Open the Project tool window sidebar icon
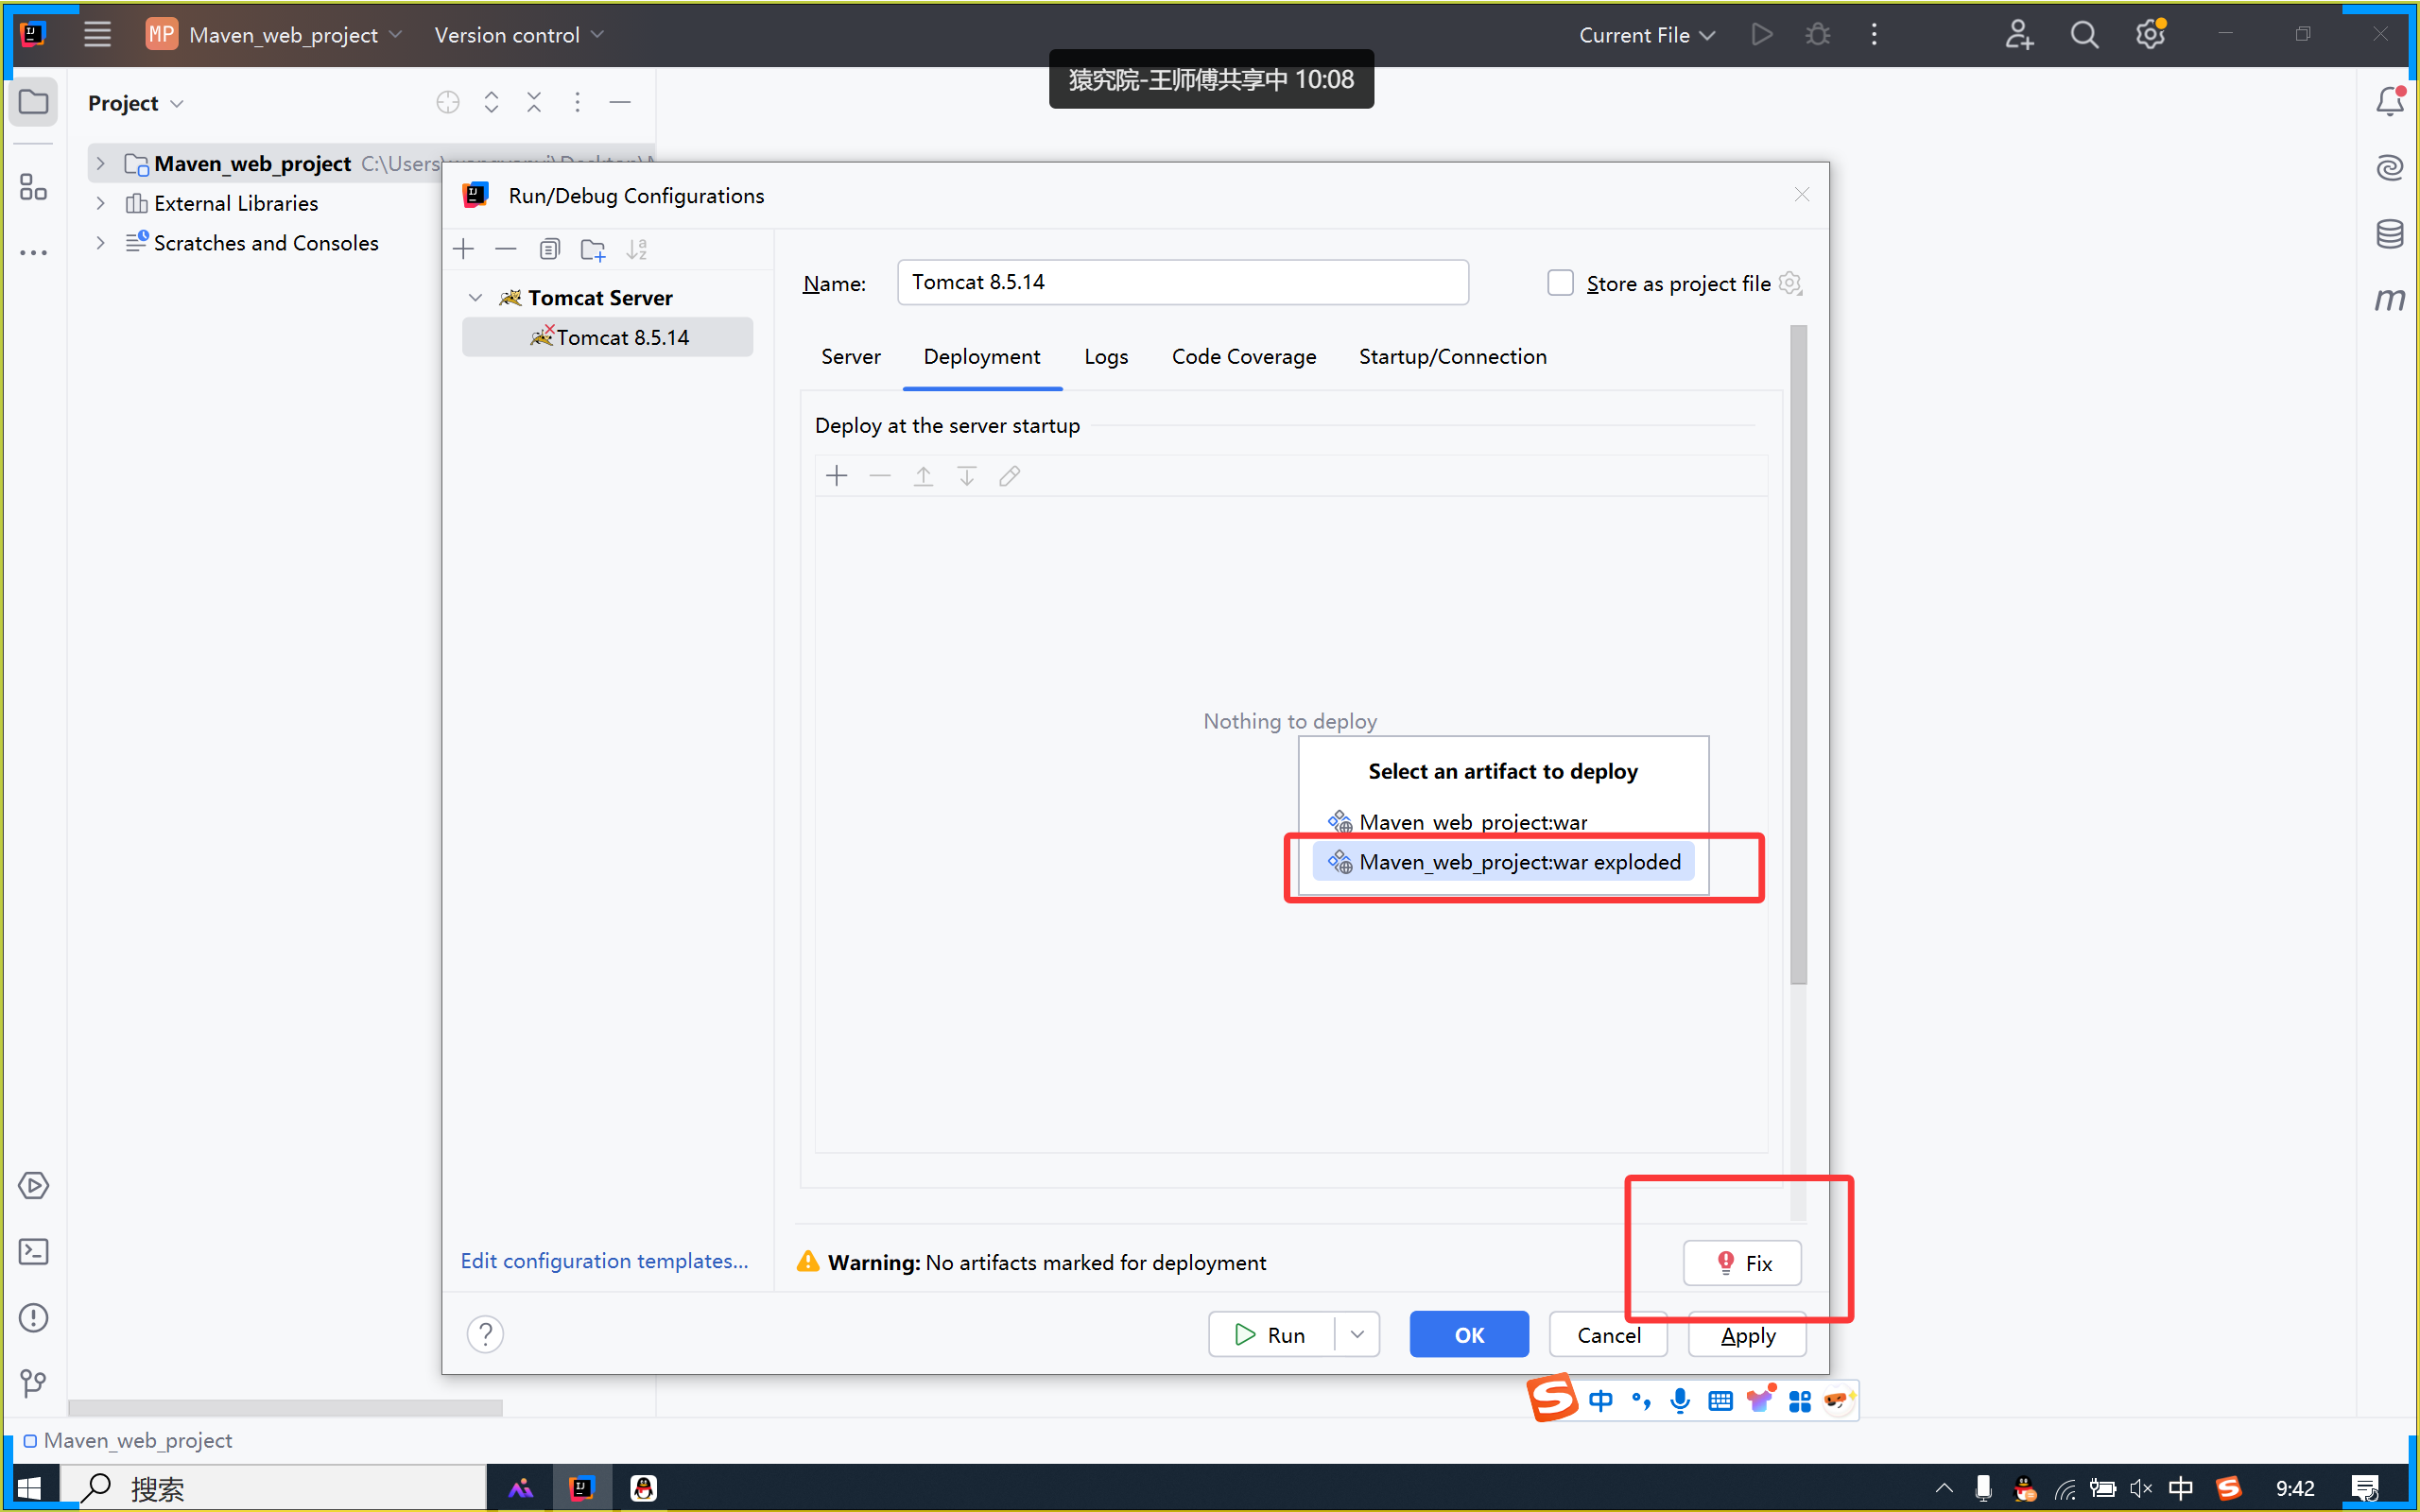2420x1512 pixels. pyautogui.click(x=34, y=102)
